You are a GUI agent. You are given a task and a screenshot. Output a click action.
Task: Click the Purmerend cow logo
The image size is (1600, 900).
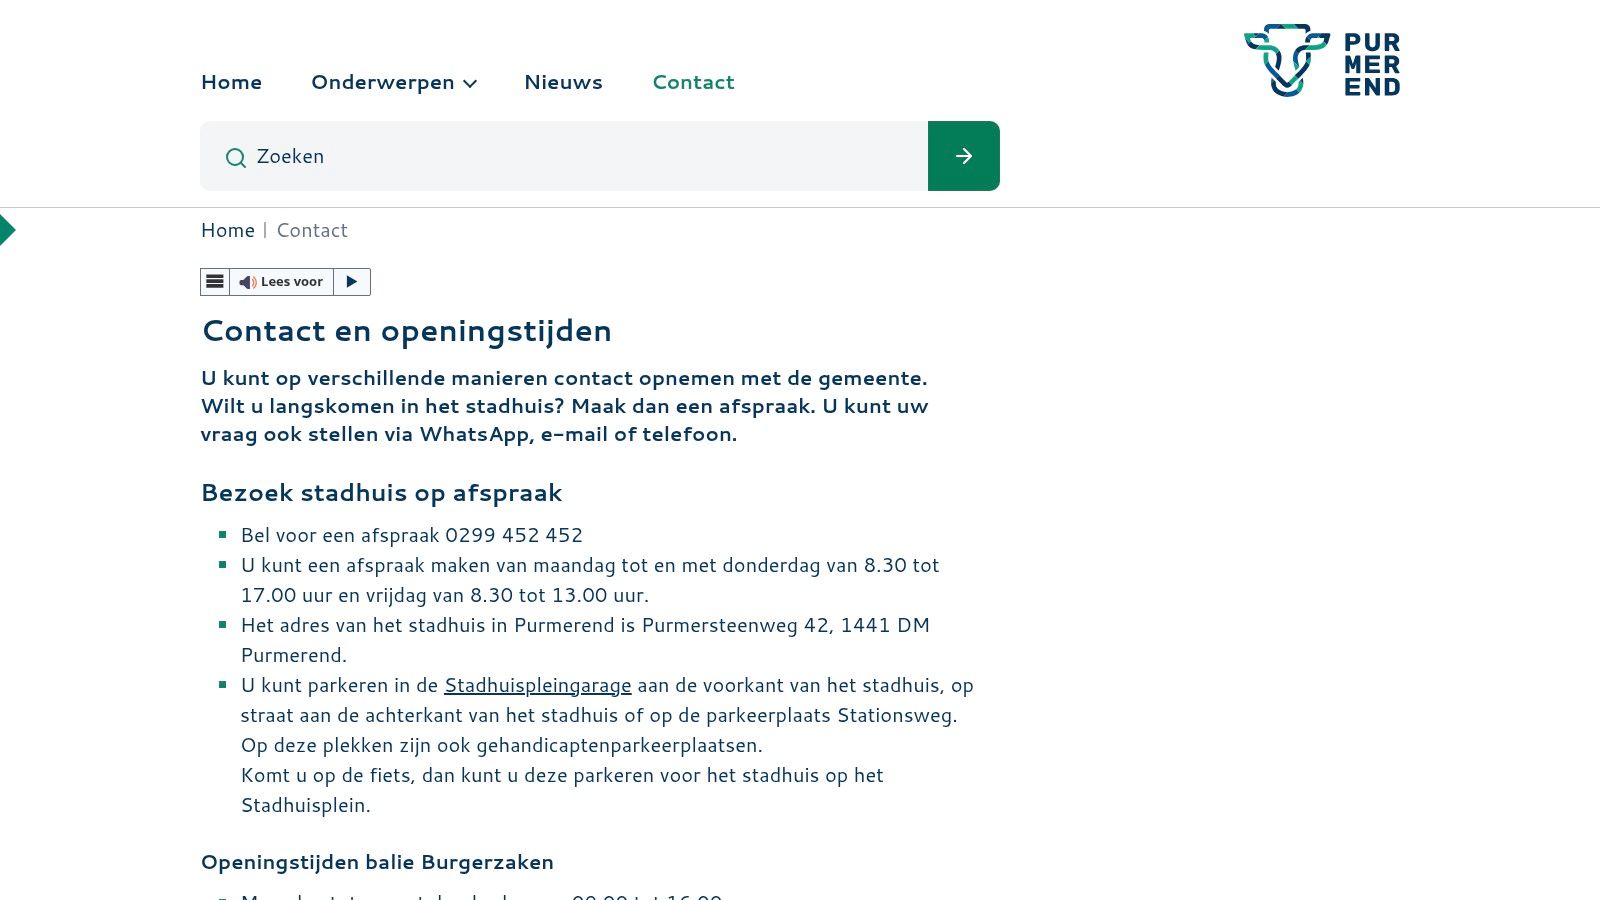1288,60
